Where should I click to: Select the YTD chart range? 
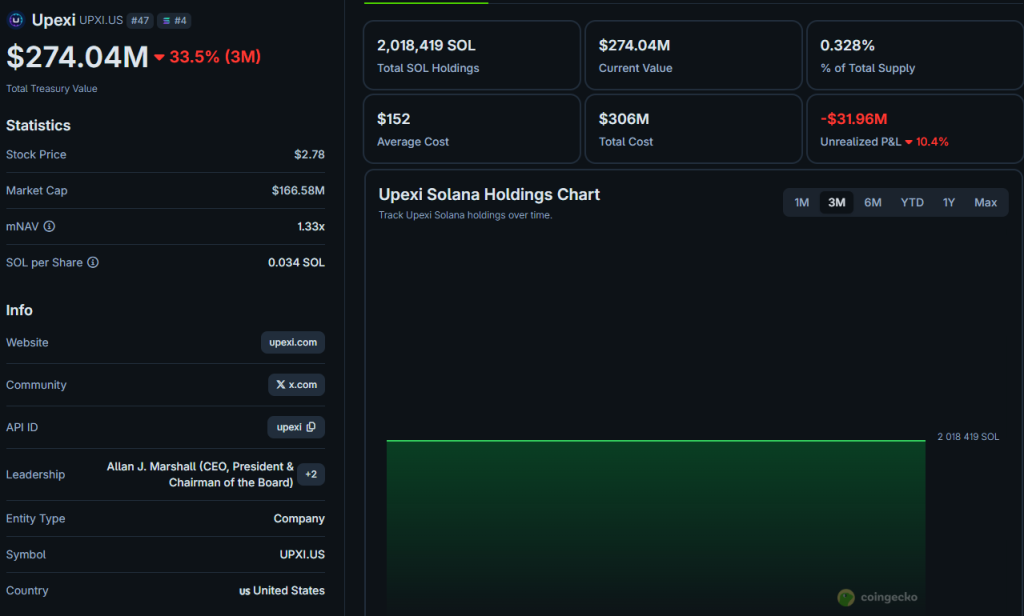click(912, 203)
